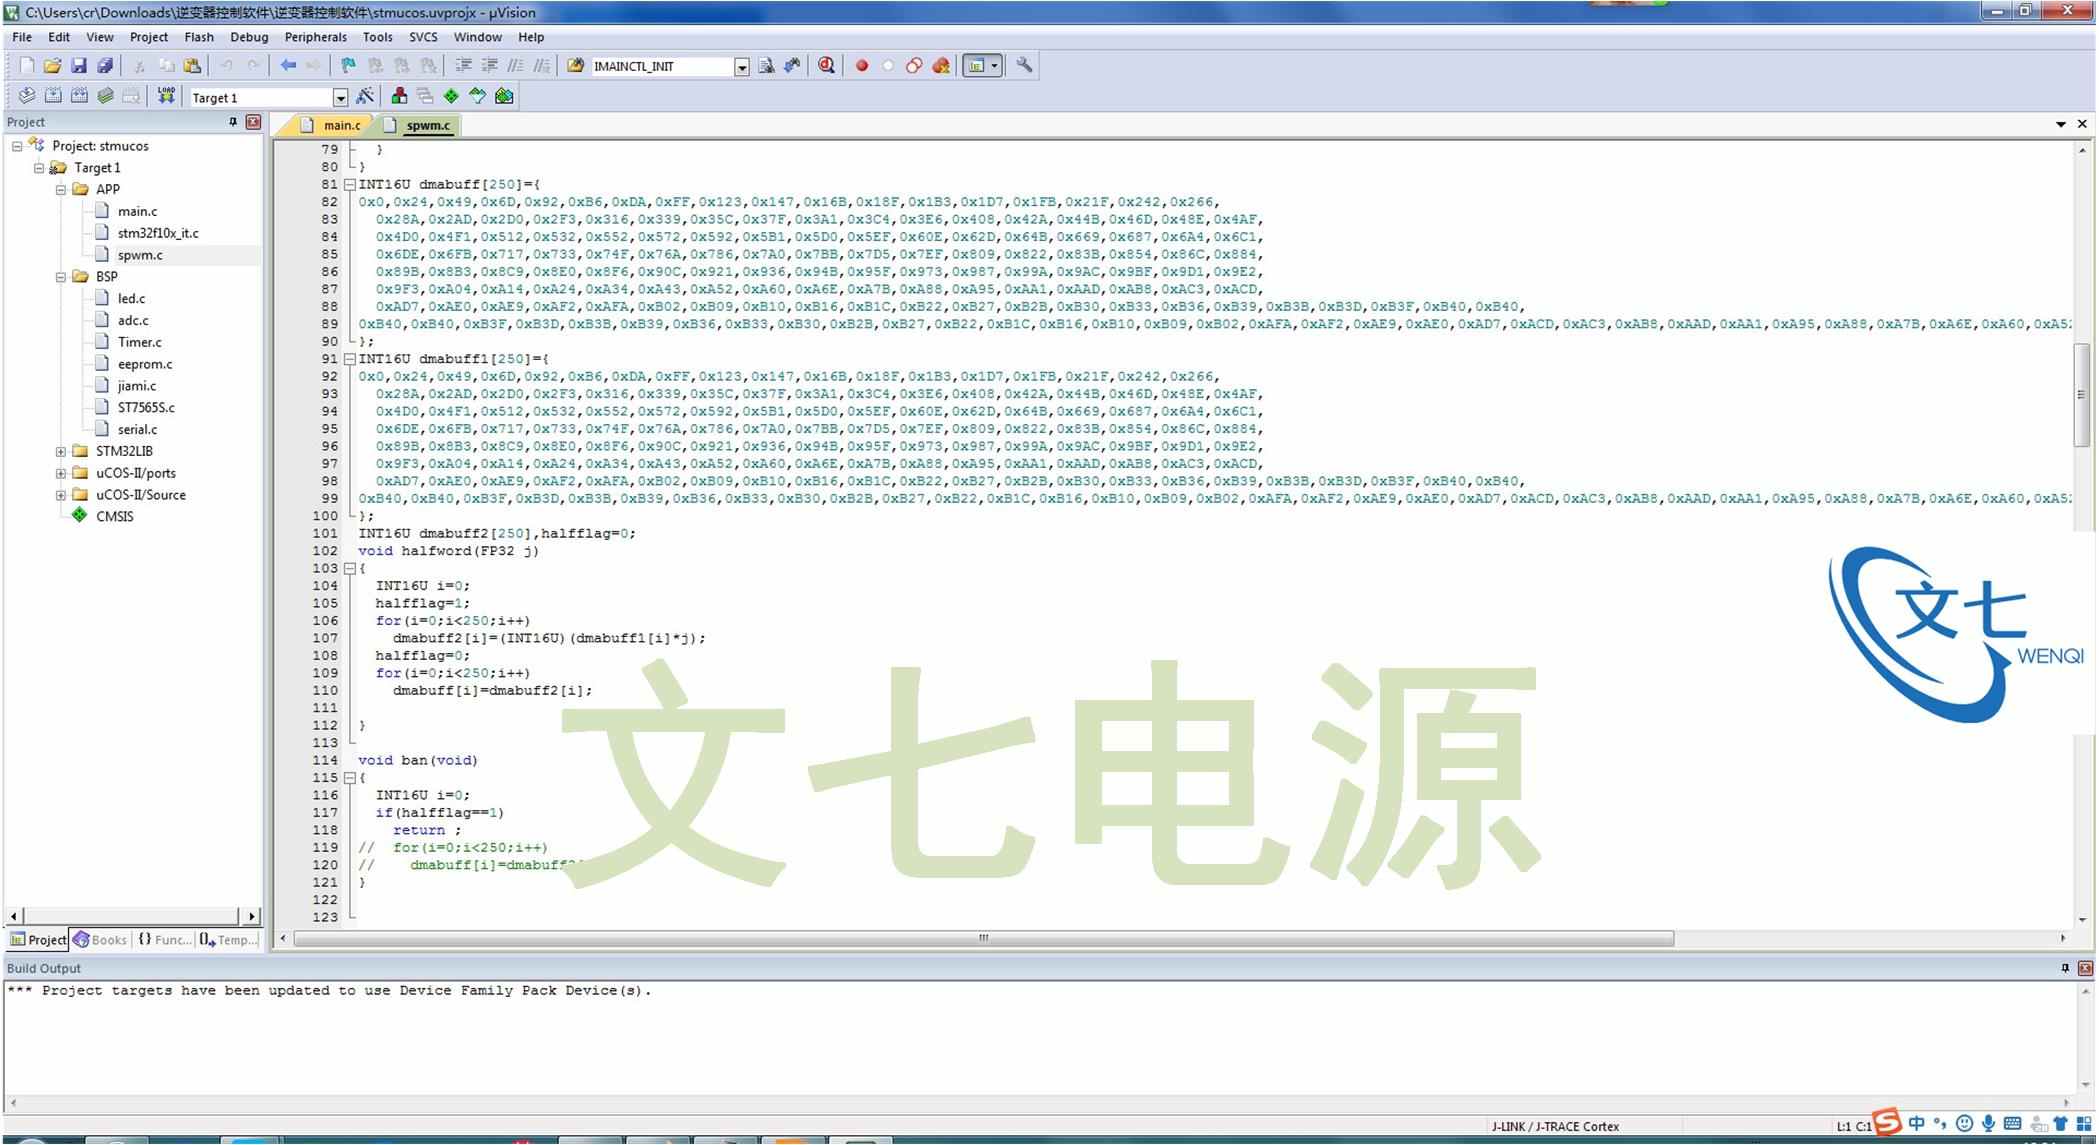Translate current file icon
The height and width of the screenshot is (1145, 2099).
click(x=27, y=96)
